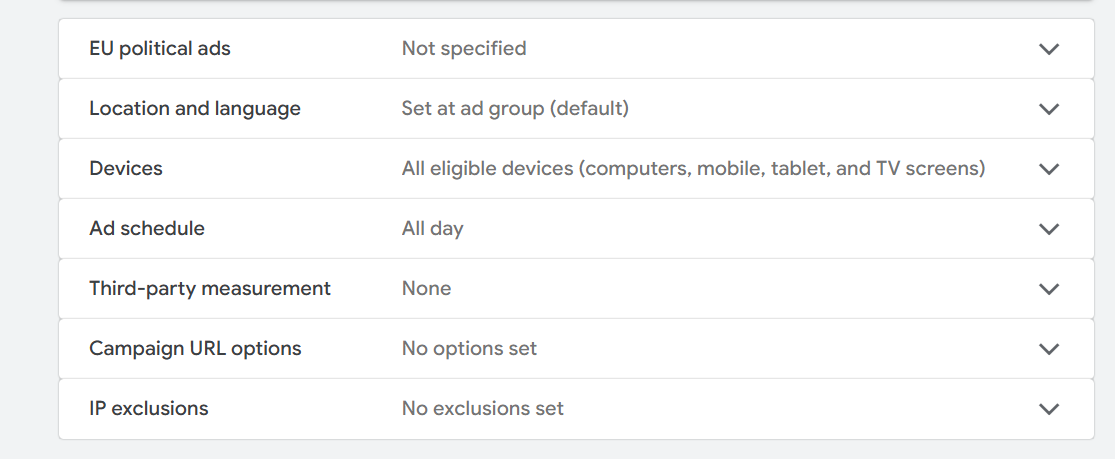
Task: Click the "Devices" setting label
Action: [126, 168]
